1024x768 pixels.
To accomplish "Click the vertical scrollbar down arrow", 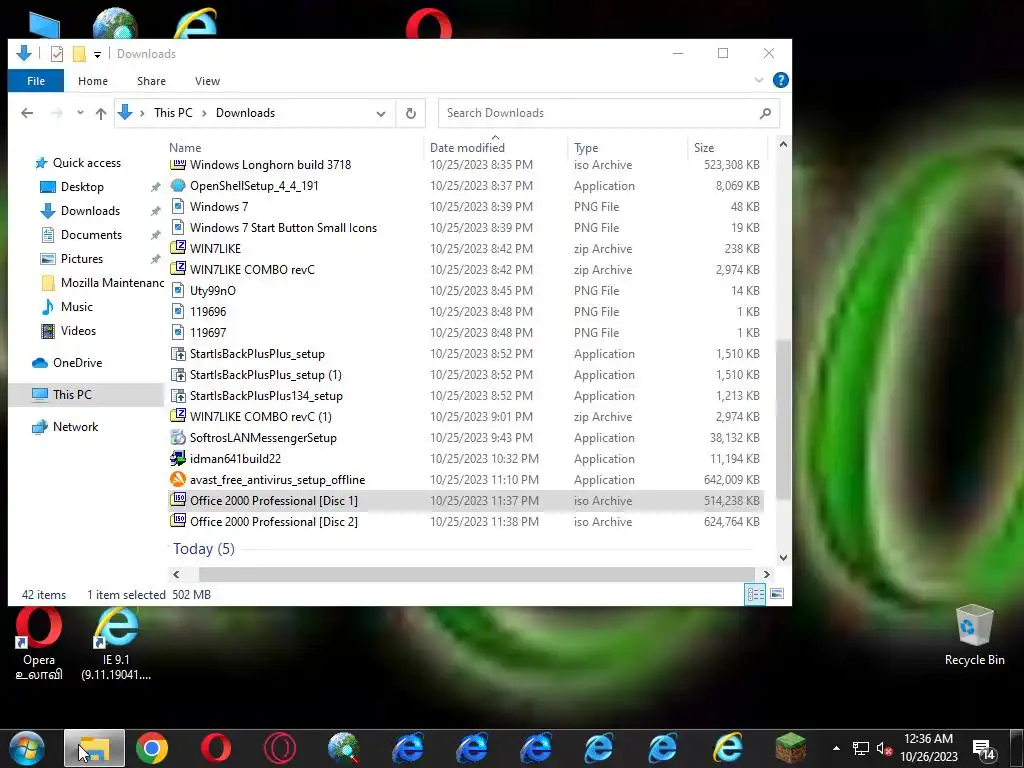I will (x=783, y=558).
